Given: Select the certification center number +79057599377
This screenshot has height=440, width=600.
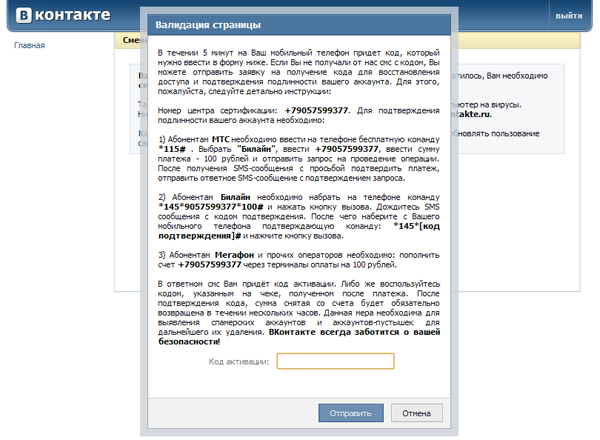Looking at the screenshot, I should tap(316, 111).
